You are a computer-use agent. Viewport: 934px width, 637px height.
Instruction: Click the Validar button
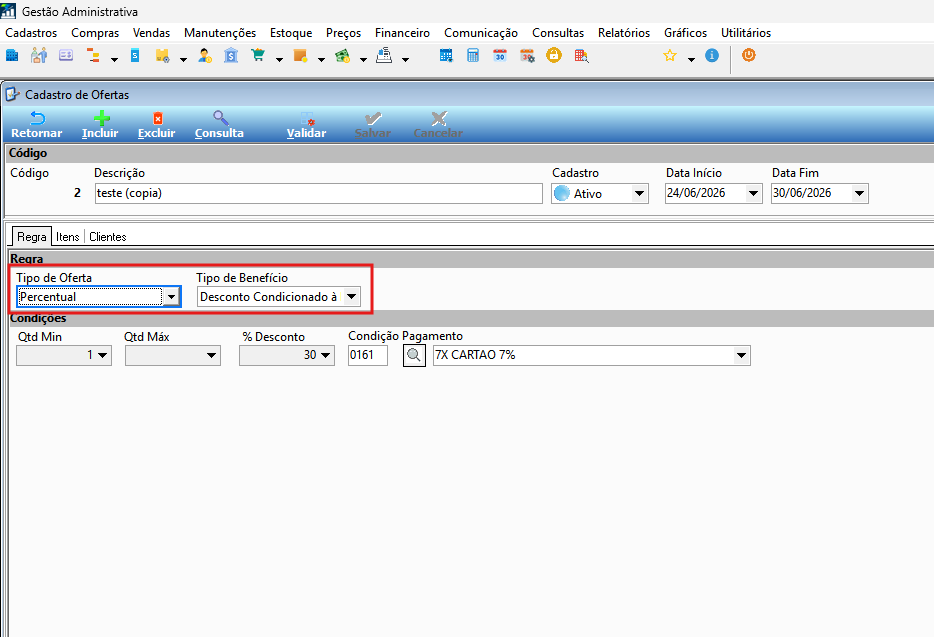[306, 125]
